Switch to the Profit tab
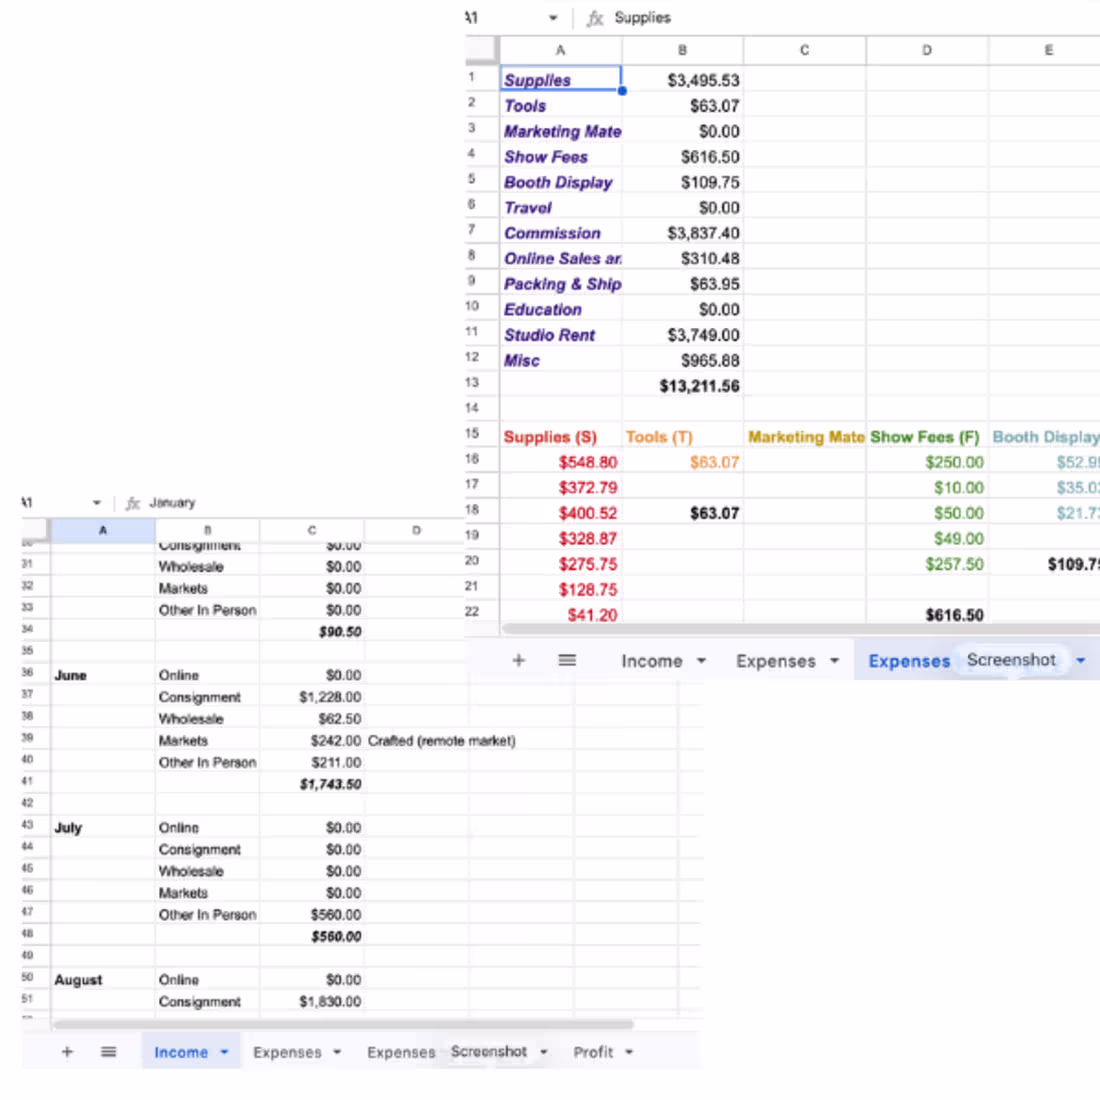 595,1051
